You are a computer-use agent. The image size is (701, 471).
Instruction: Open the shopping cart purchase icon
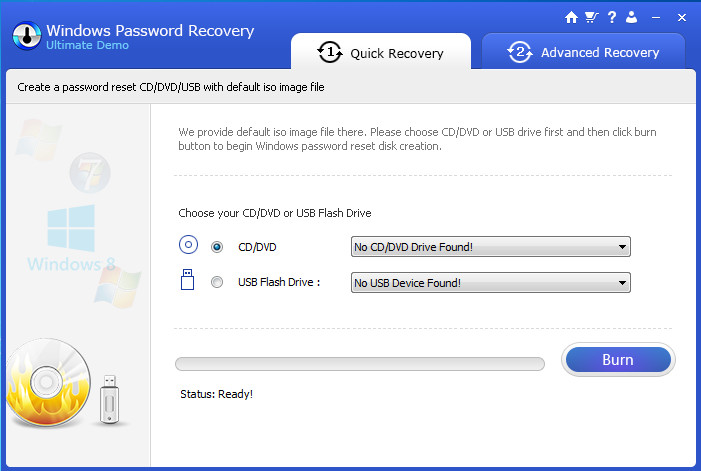(x=591, y=17)
